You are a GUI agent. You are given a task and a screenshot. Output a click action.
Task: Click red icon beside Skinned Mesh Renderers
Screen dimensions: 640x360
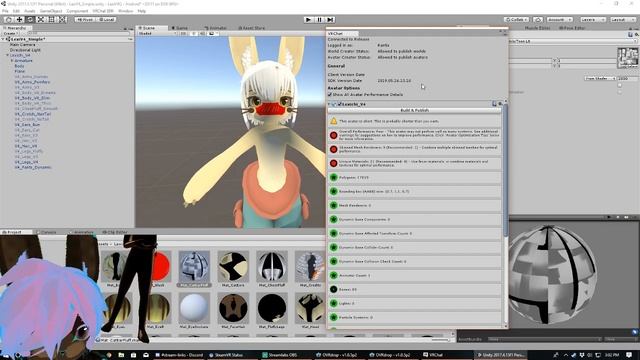tap(333, 149)
